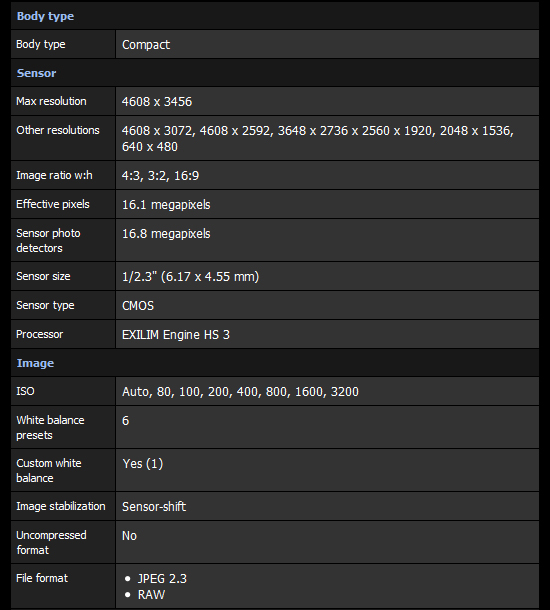
Task: Click the 16.1 megapixels value
Action: click(x=166, y=205)
